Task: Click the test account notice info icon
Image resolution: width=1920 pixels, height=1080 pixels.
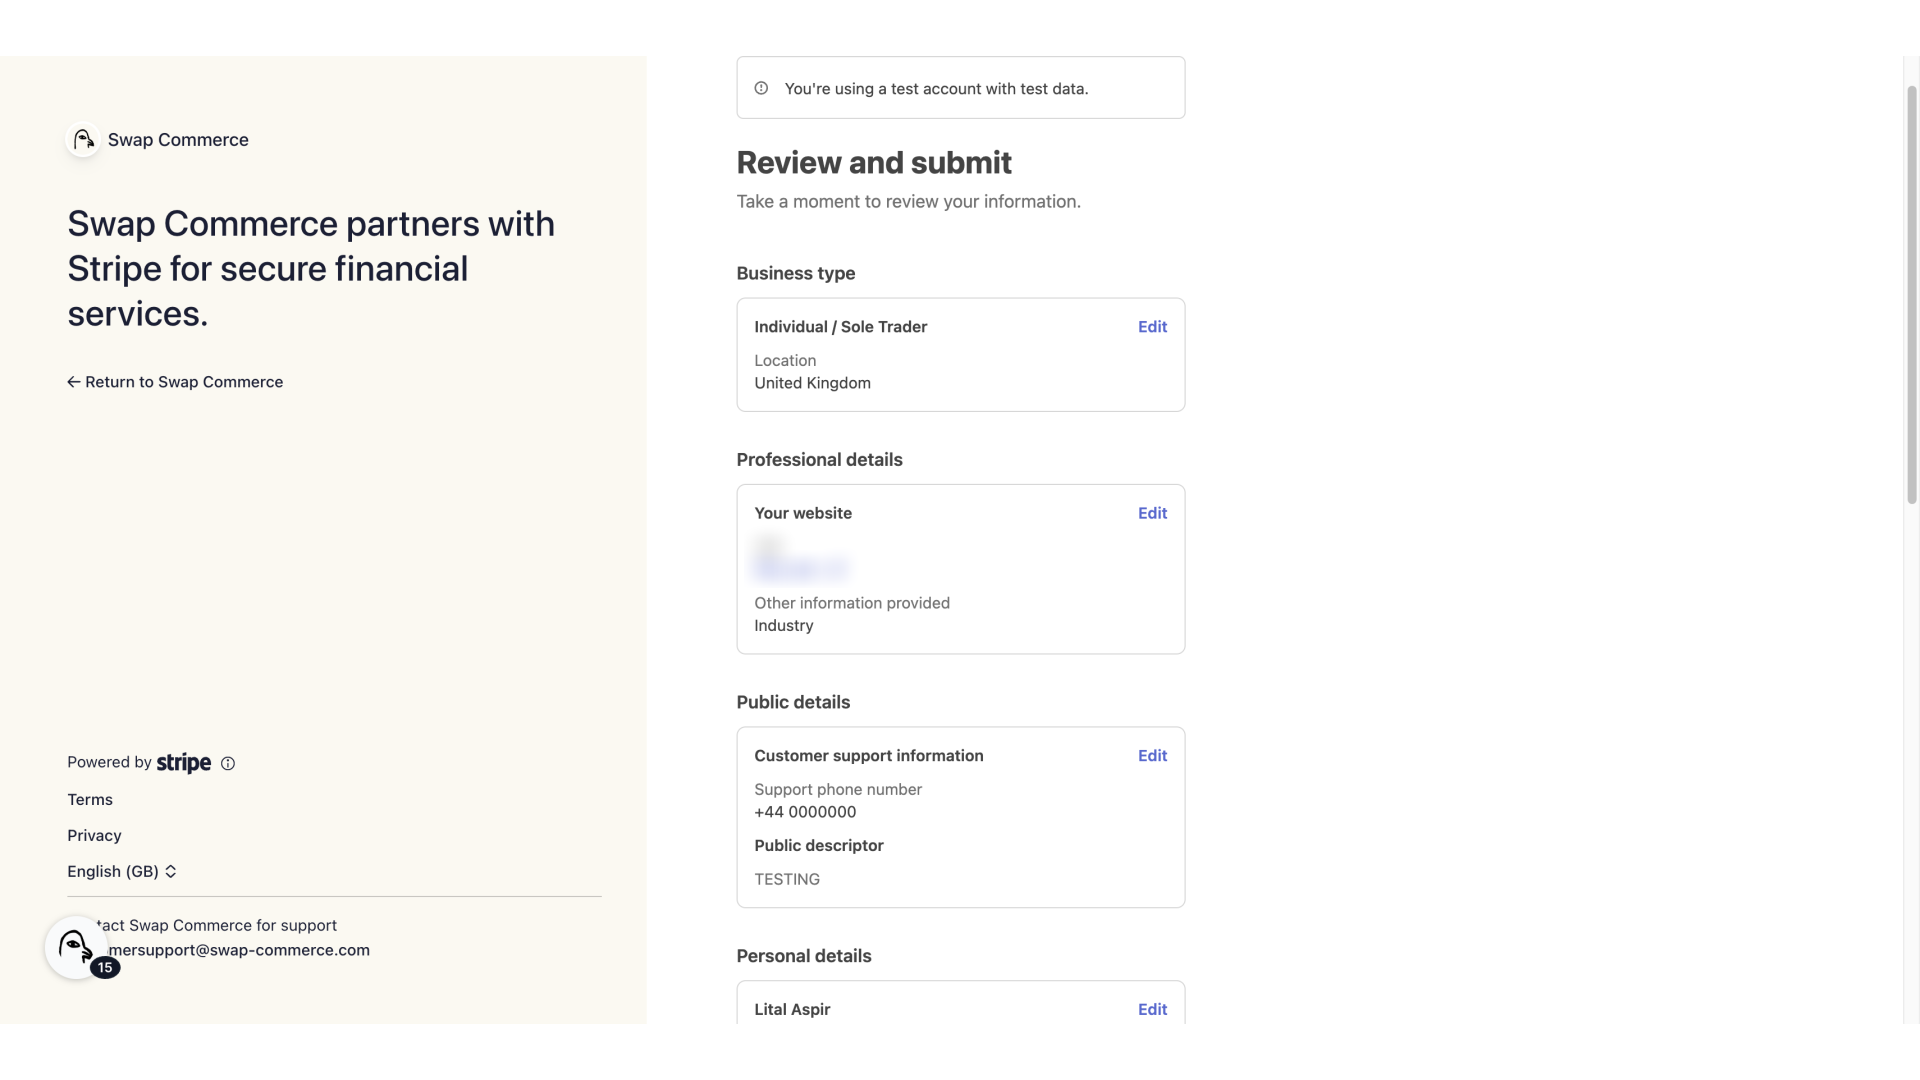Action: coord(761,88)
